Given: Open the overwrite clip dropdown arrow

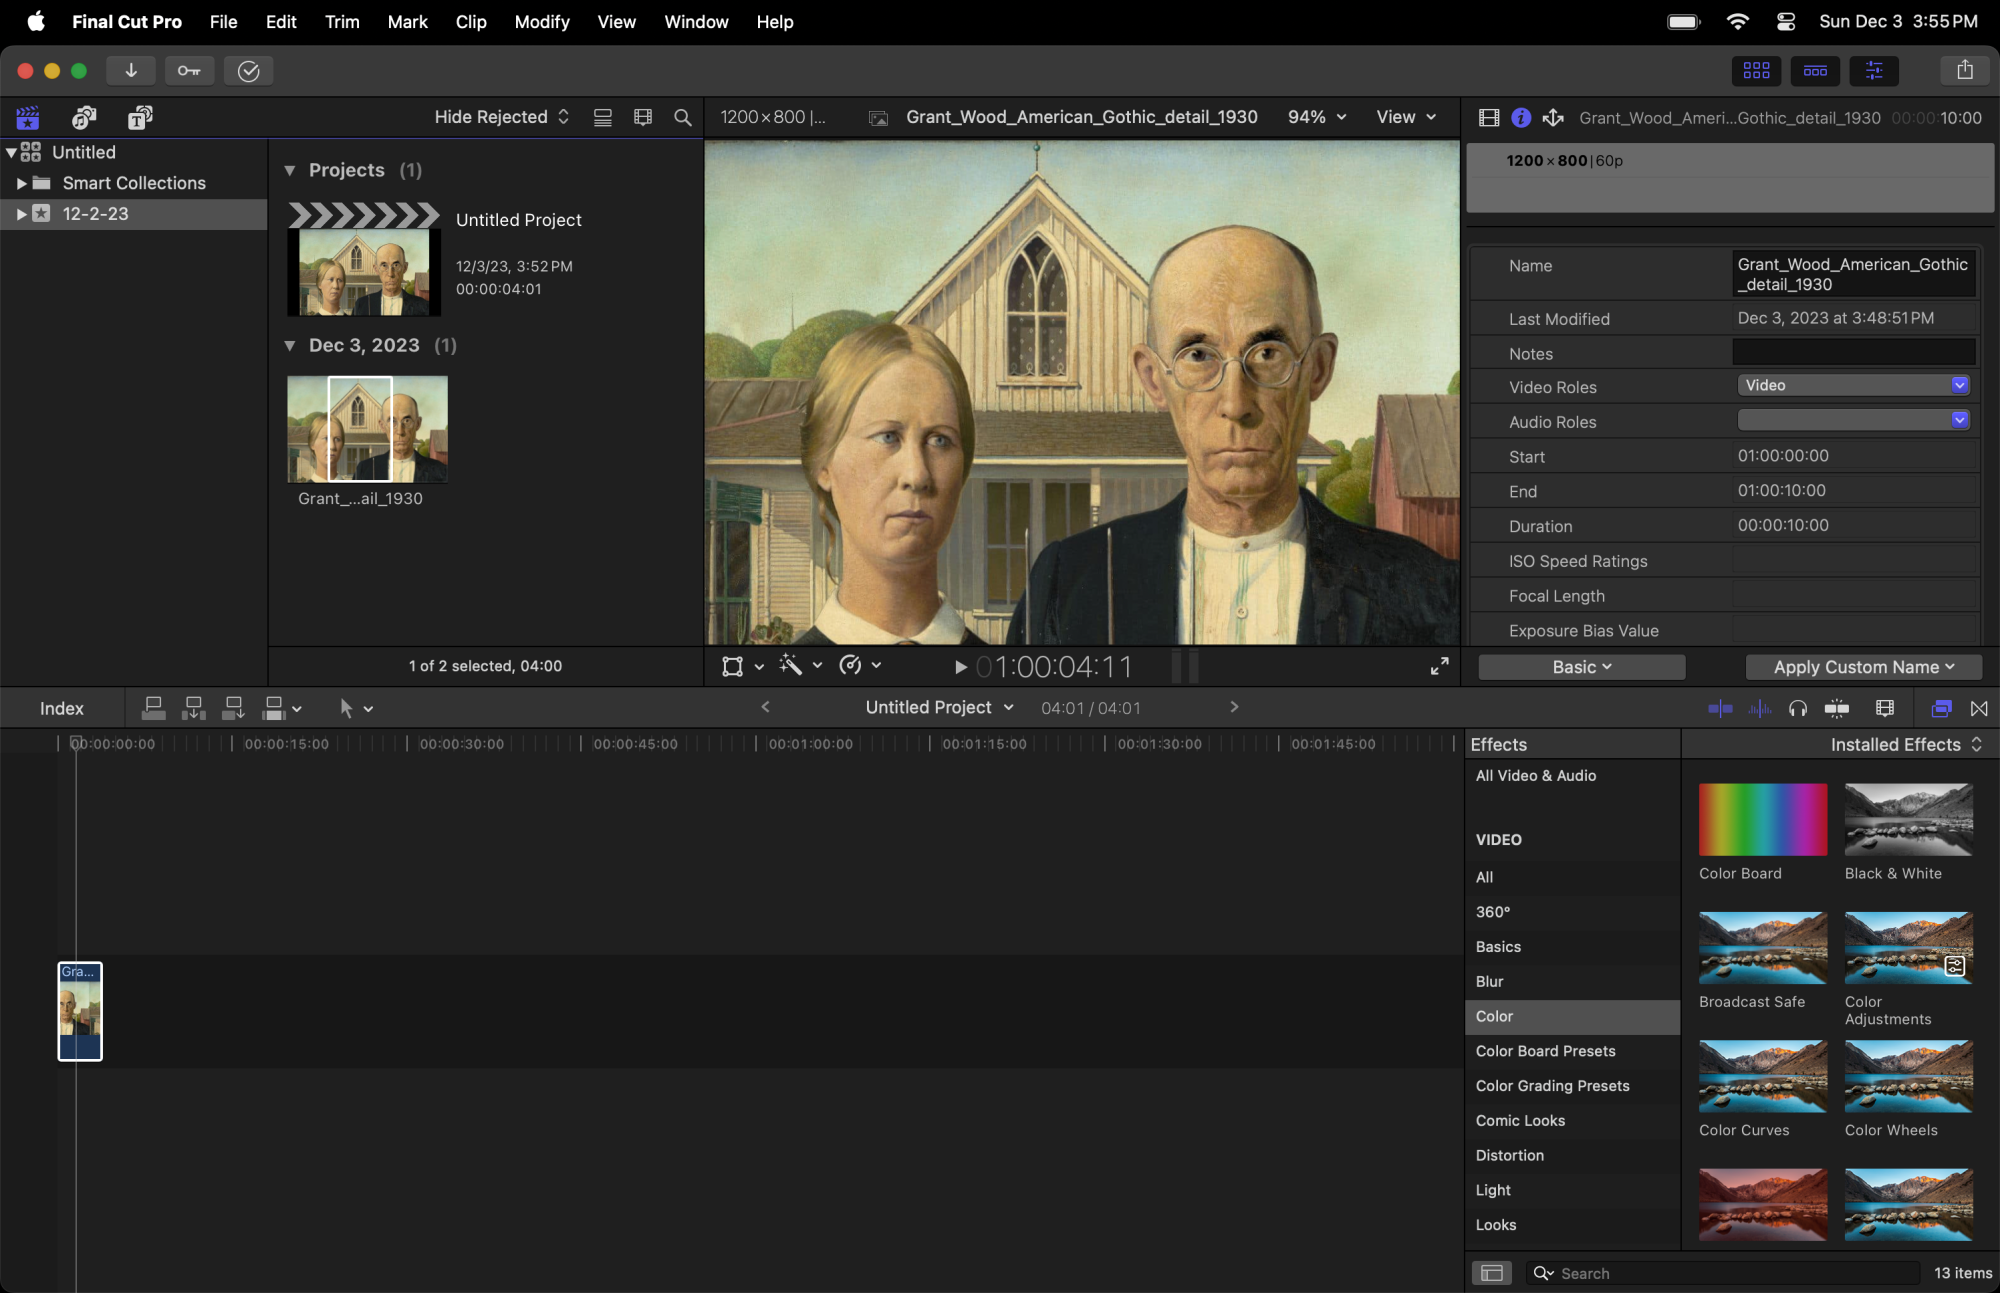Looking at the screenshot, I should [297, 709].
